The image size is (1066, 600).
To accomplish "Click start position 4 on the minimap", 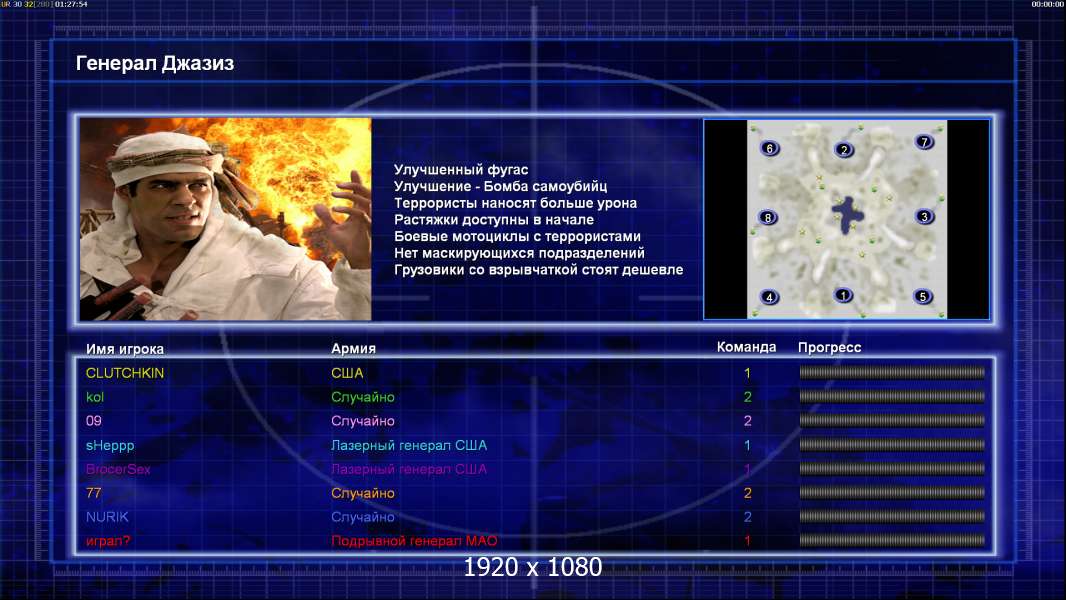I will click(x=769, y=297).
